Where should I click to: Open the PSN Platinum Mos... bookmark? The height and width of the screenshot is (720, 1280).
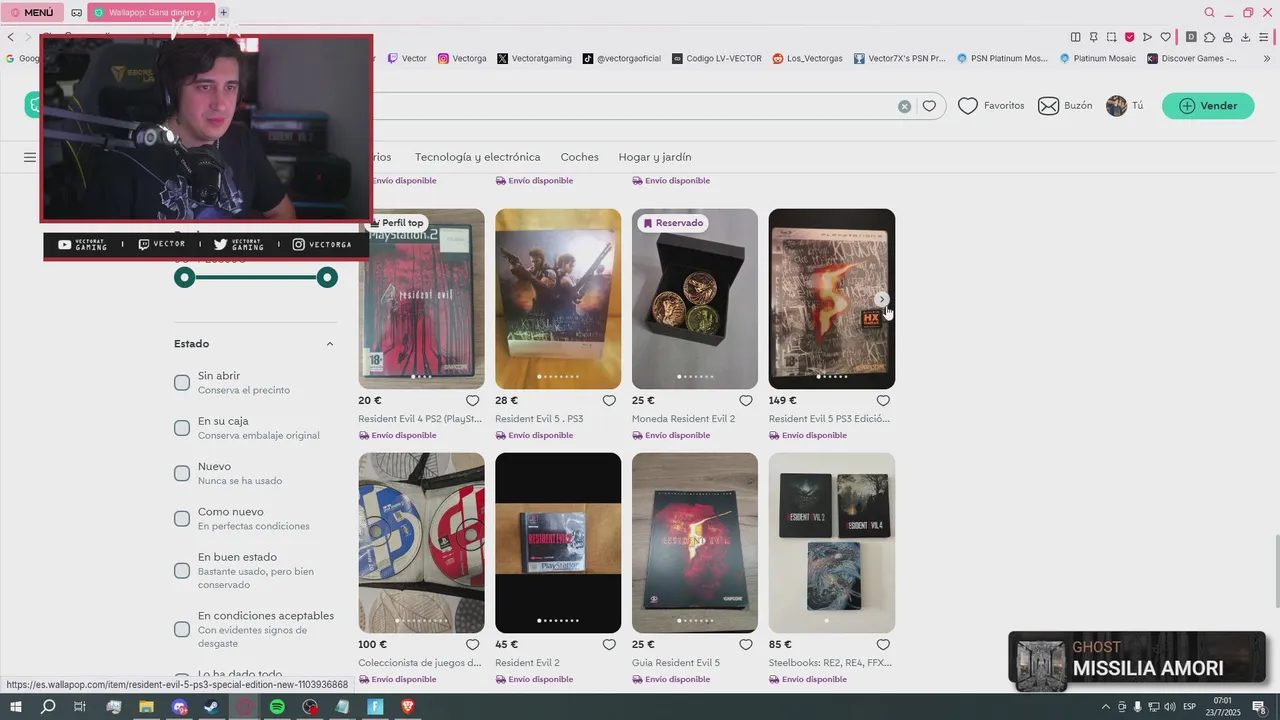pos(1003,59)
